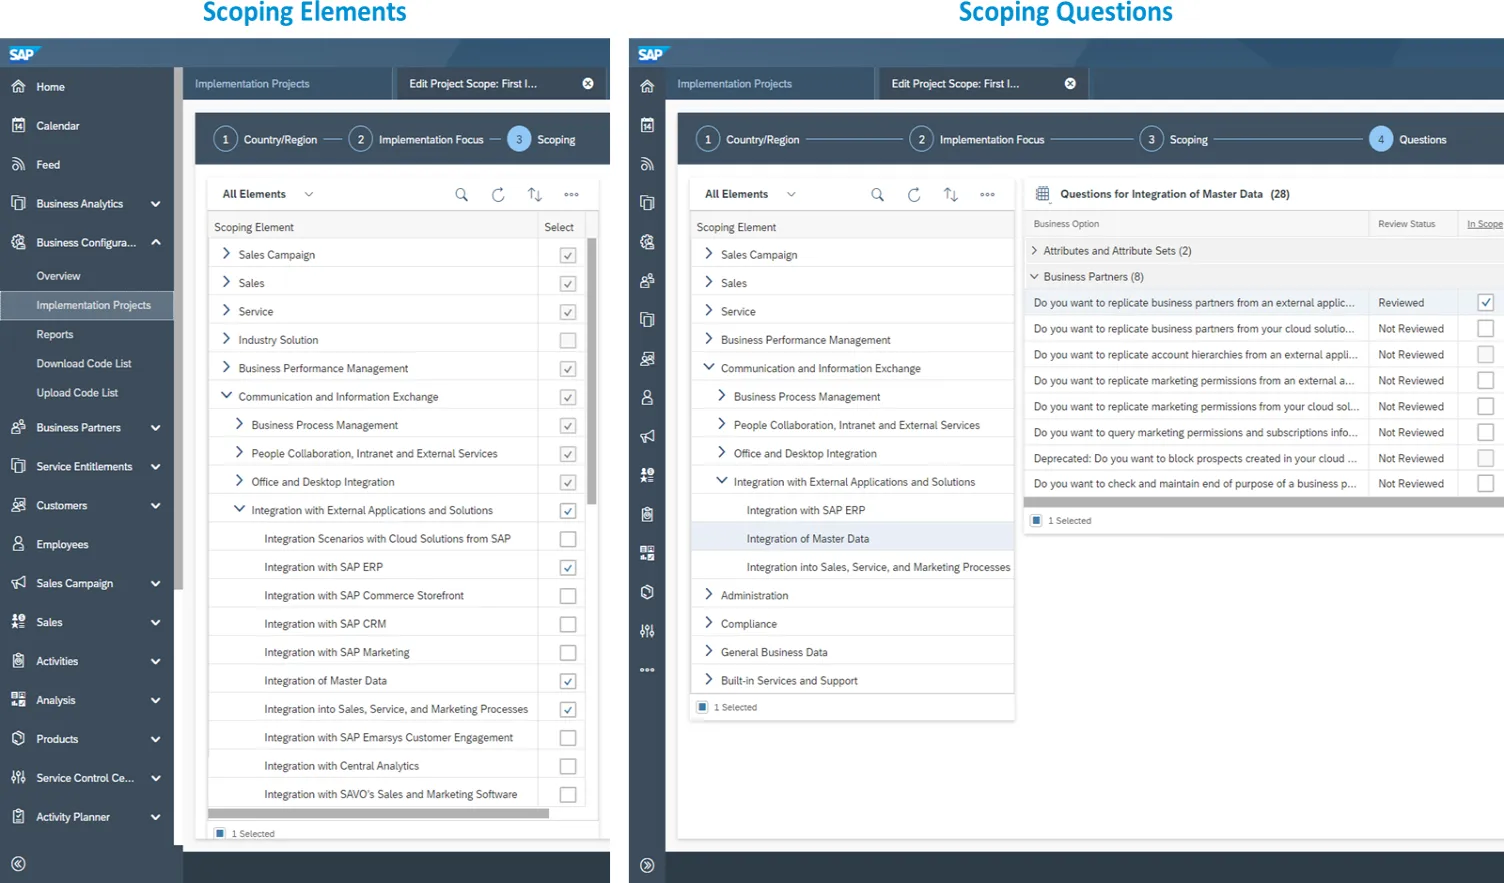Collapse Communication and Information Exchange
The width and height of the screenshot is (1504, 883).
coord(225,396)
